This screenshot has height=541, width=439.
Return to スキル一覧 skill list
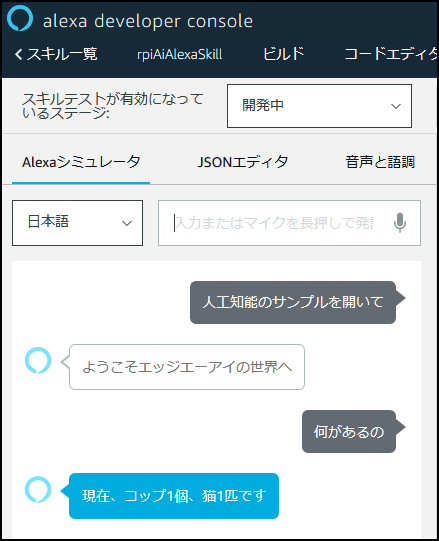(62, 54)
